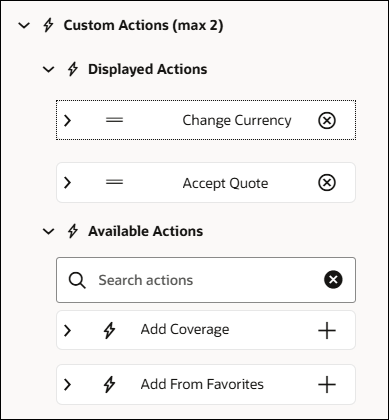Expand the Add From Favorites action row

coord(68,384)
